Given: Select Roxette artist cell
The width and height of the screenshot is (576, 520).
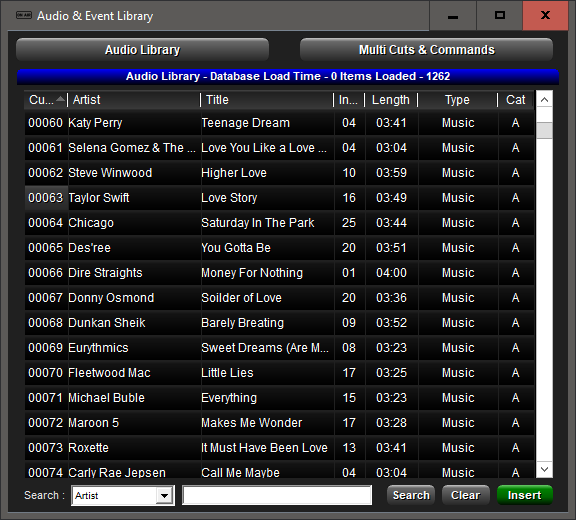Looking at the screenshot, I should [x=134, y=447].
